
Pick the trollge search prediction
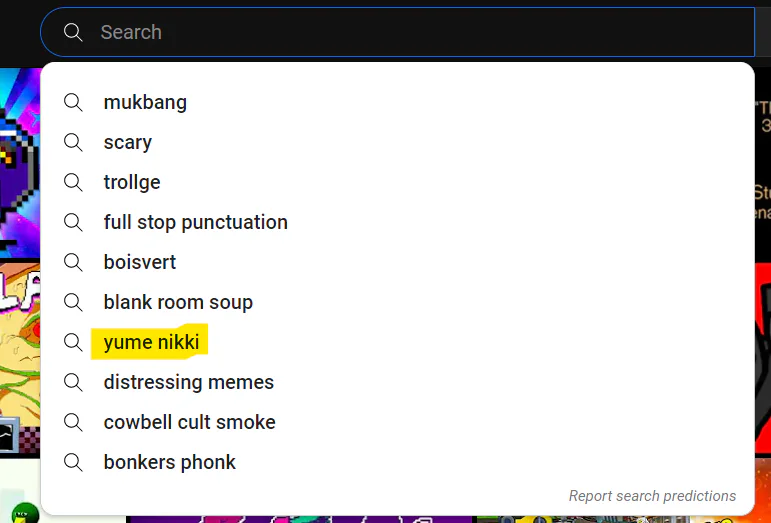pos(132,182)
